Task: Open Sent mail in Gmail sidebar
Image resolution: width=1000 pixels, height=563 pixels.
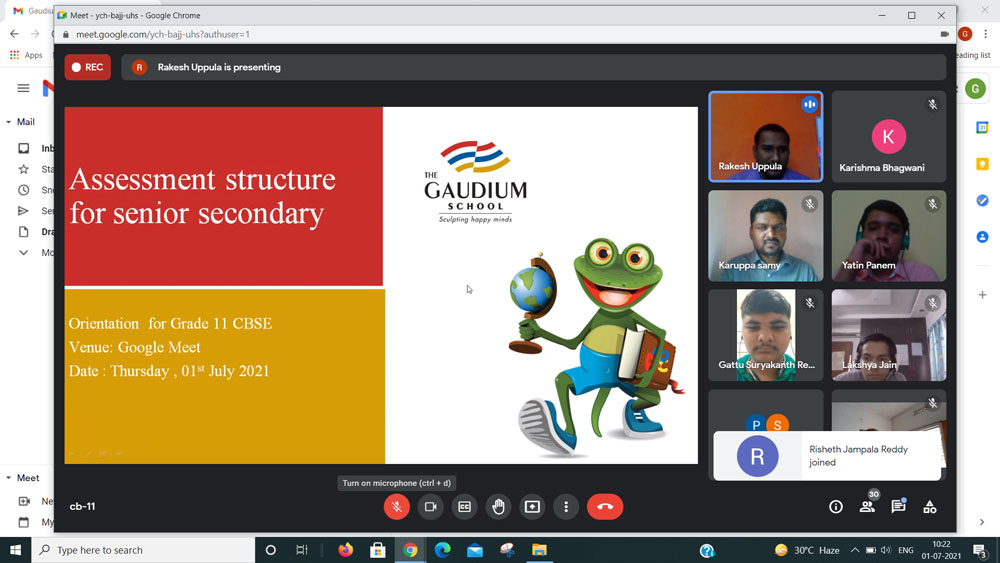Action: click(35, 211)
